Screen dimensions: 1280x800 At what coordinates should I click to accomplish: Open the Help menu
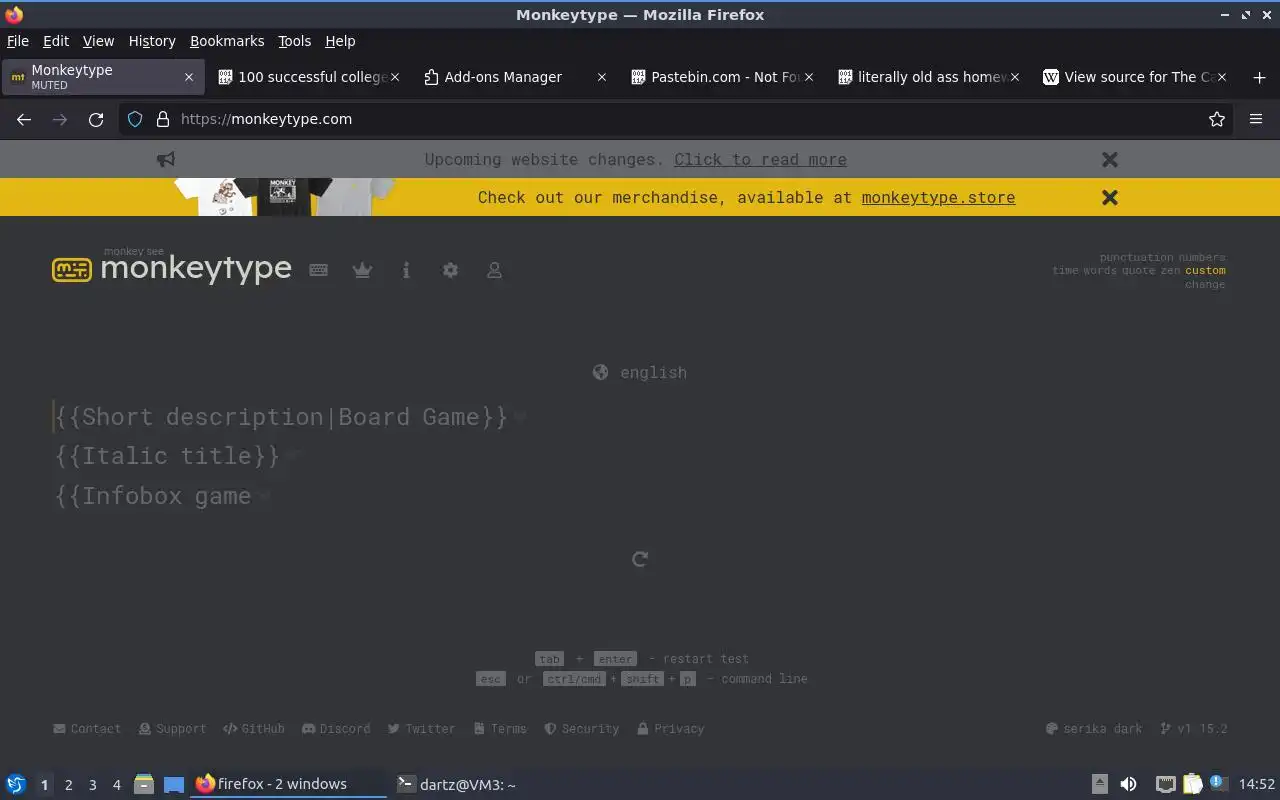tap(340, 41)
